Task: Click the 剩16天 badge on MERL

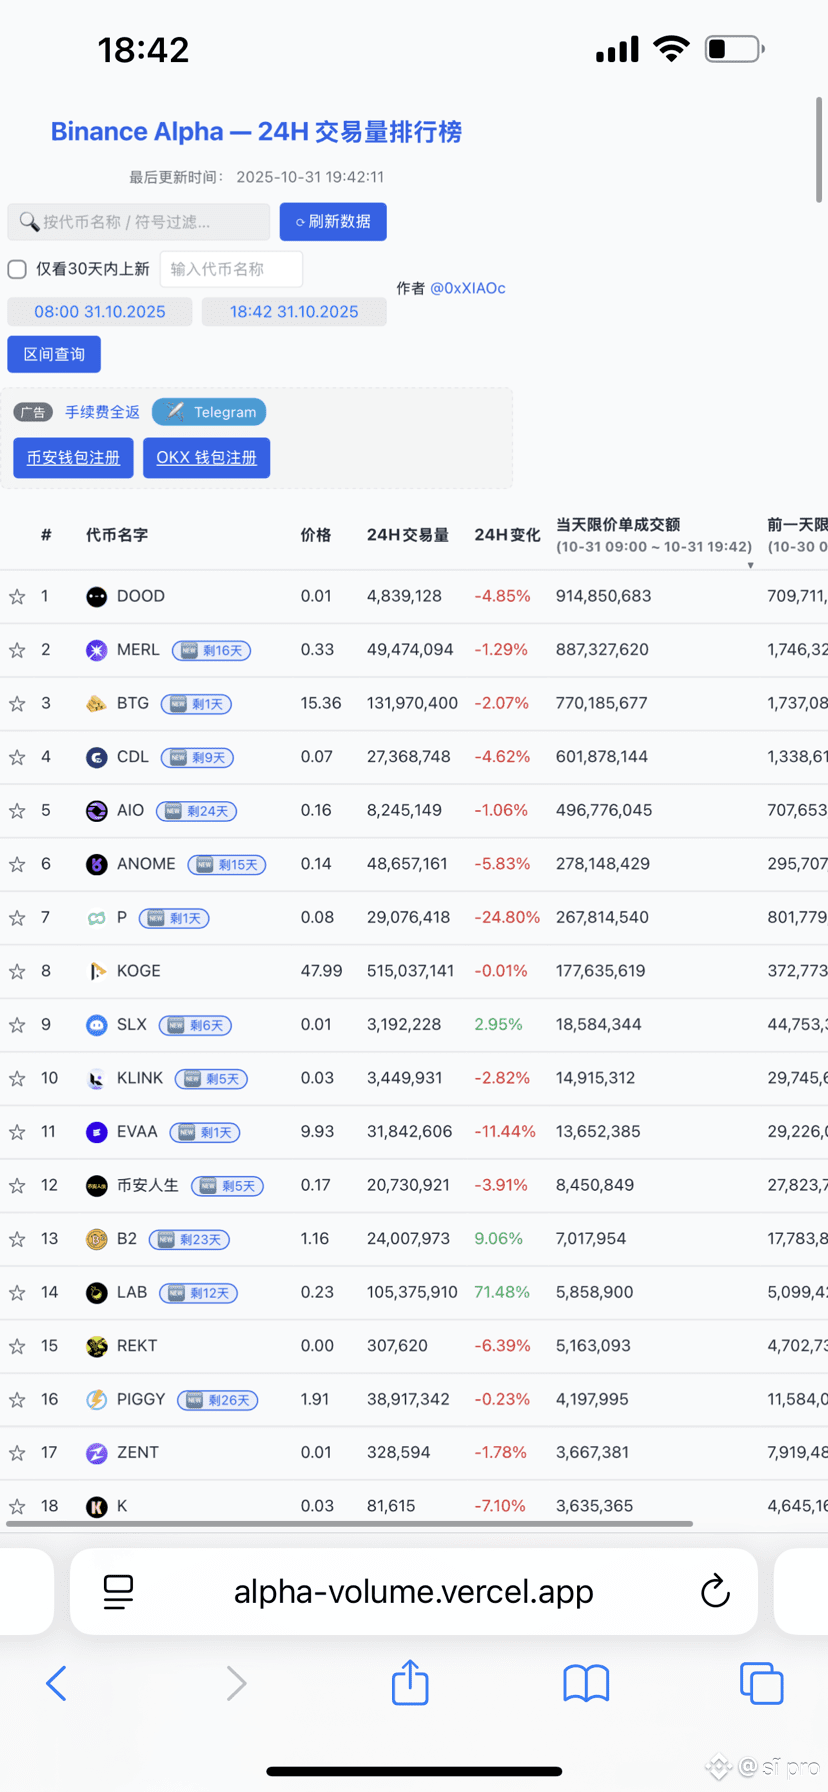Action: tap(212, 651)
